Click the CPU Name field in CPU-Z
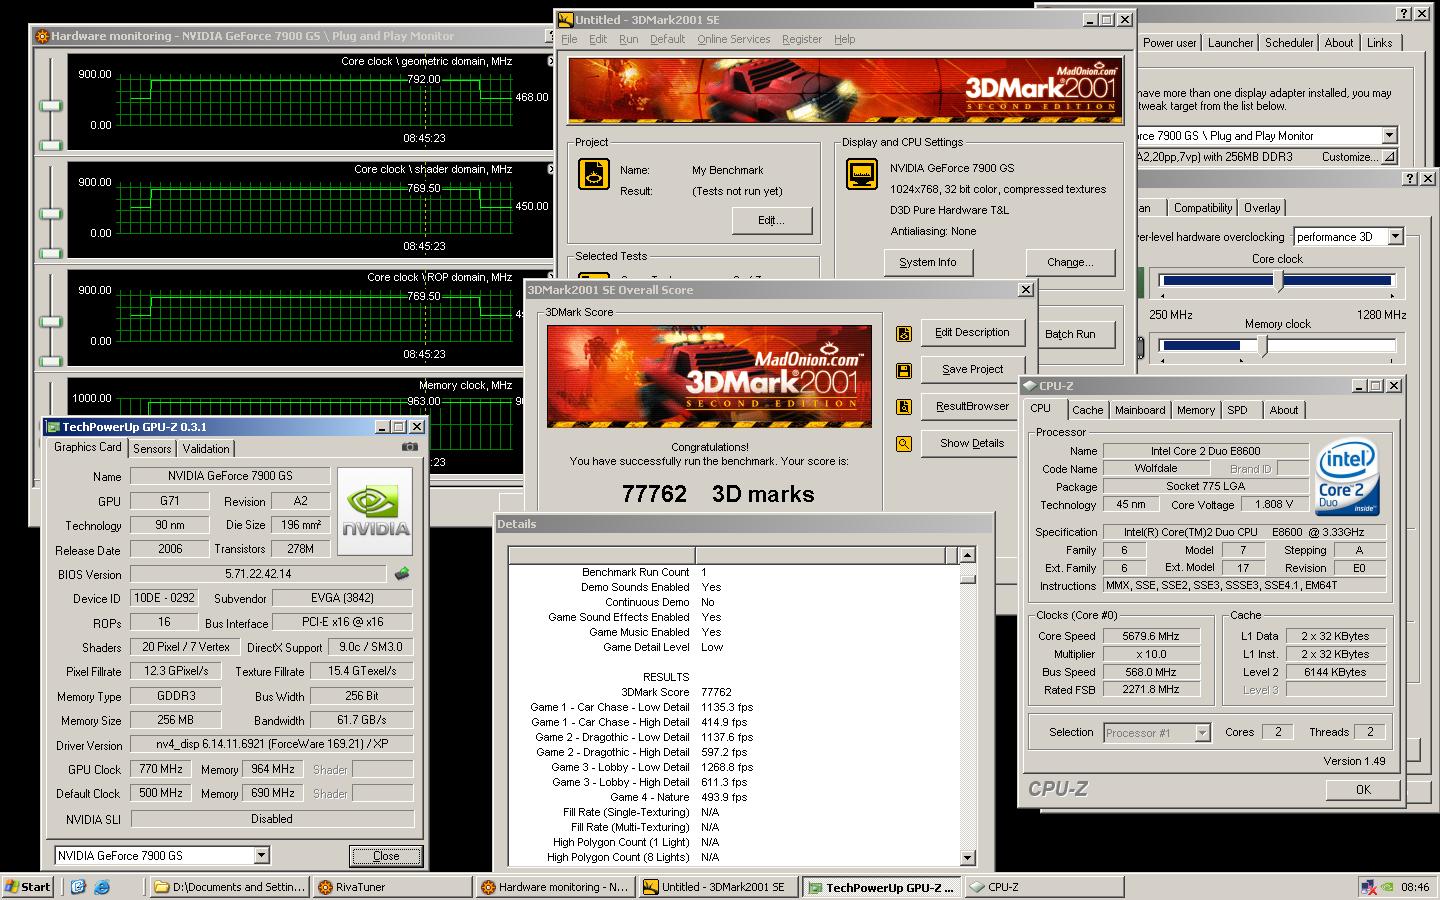1440x900 pixels. [x=1205, y=451]
